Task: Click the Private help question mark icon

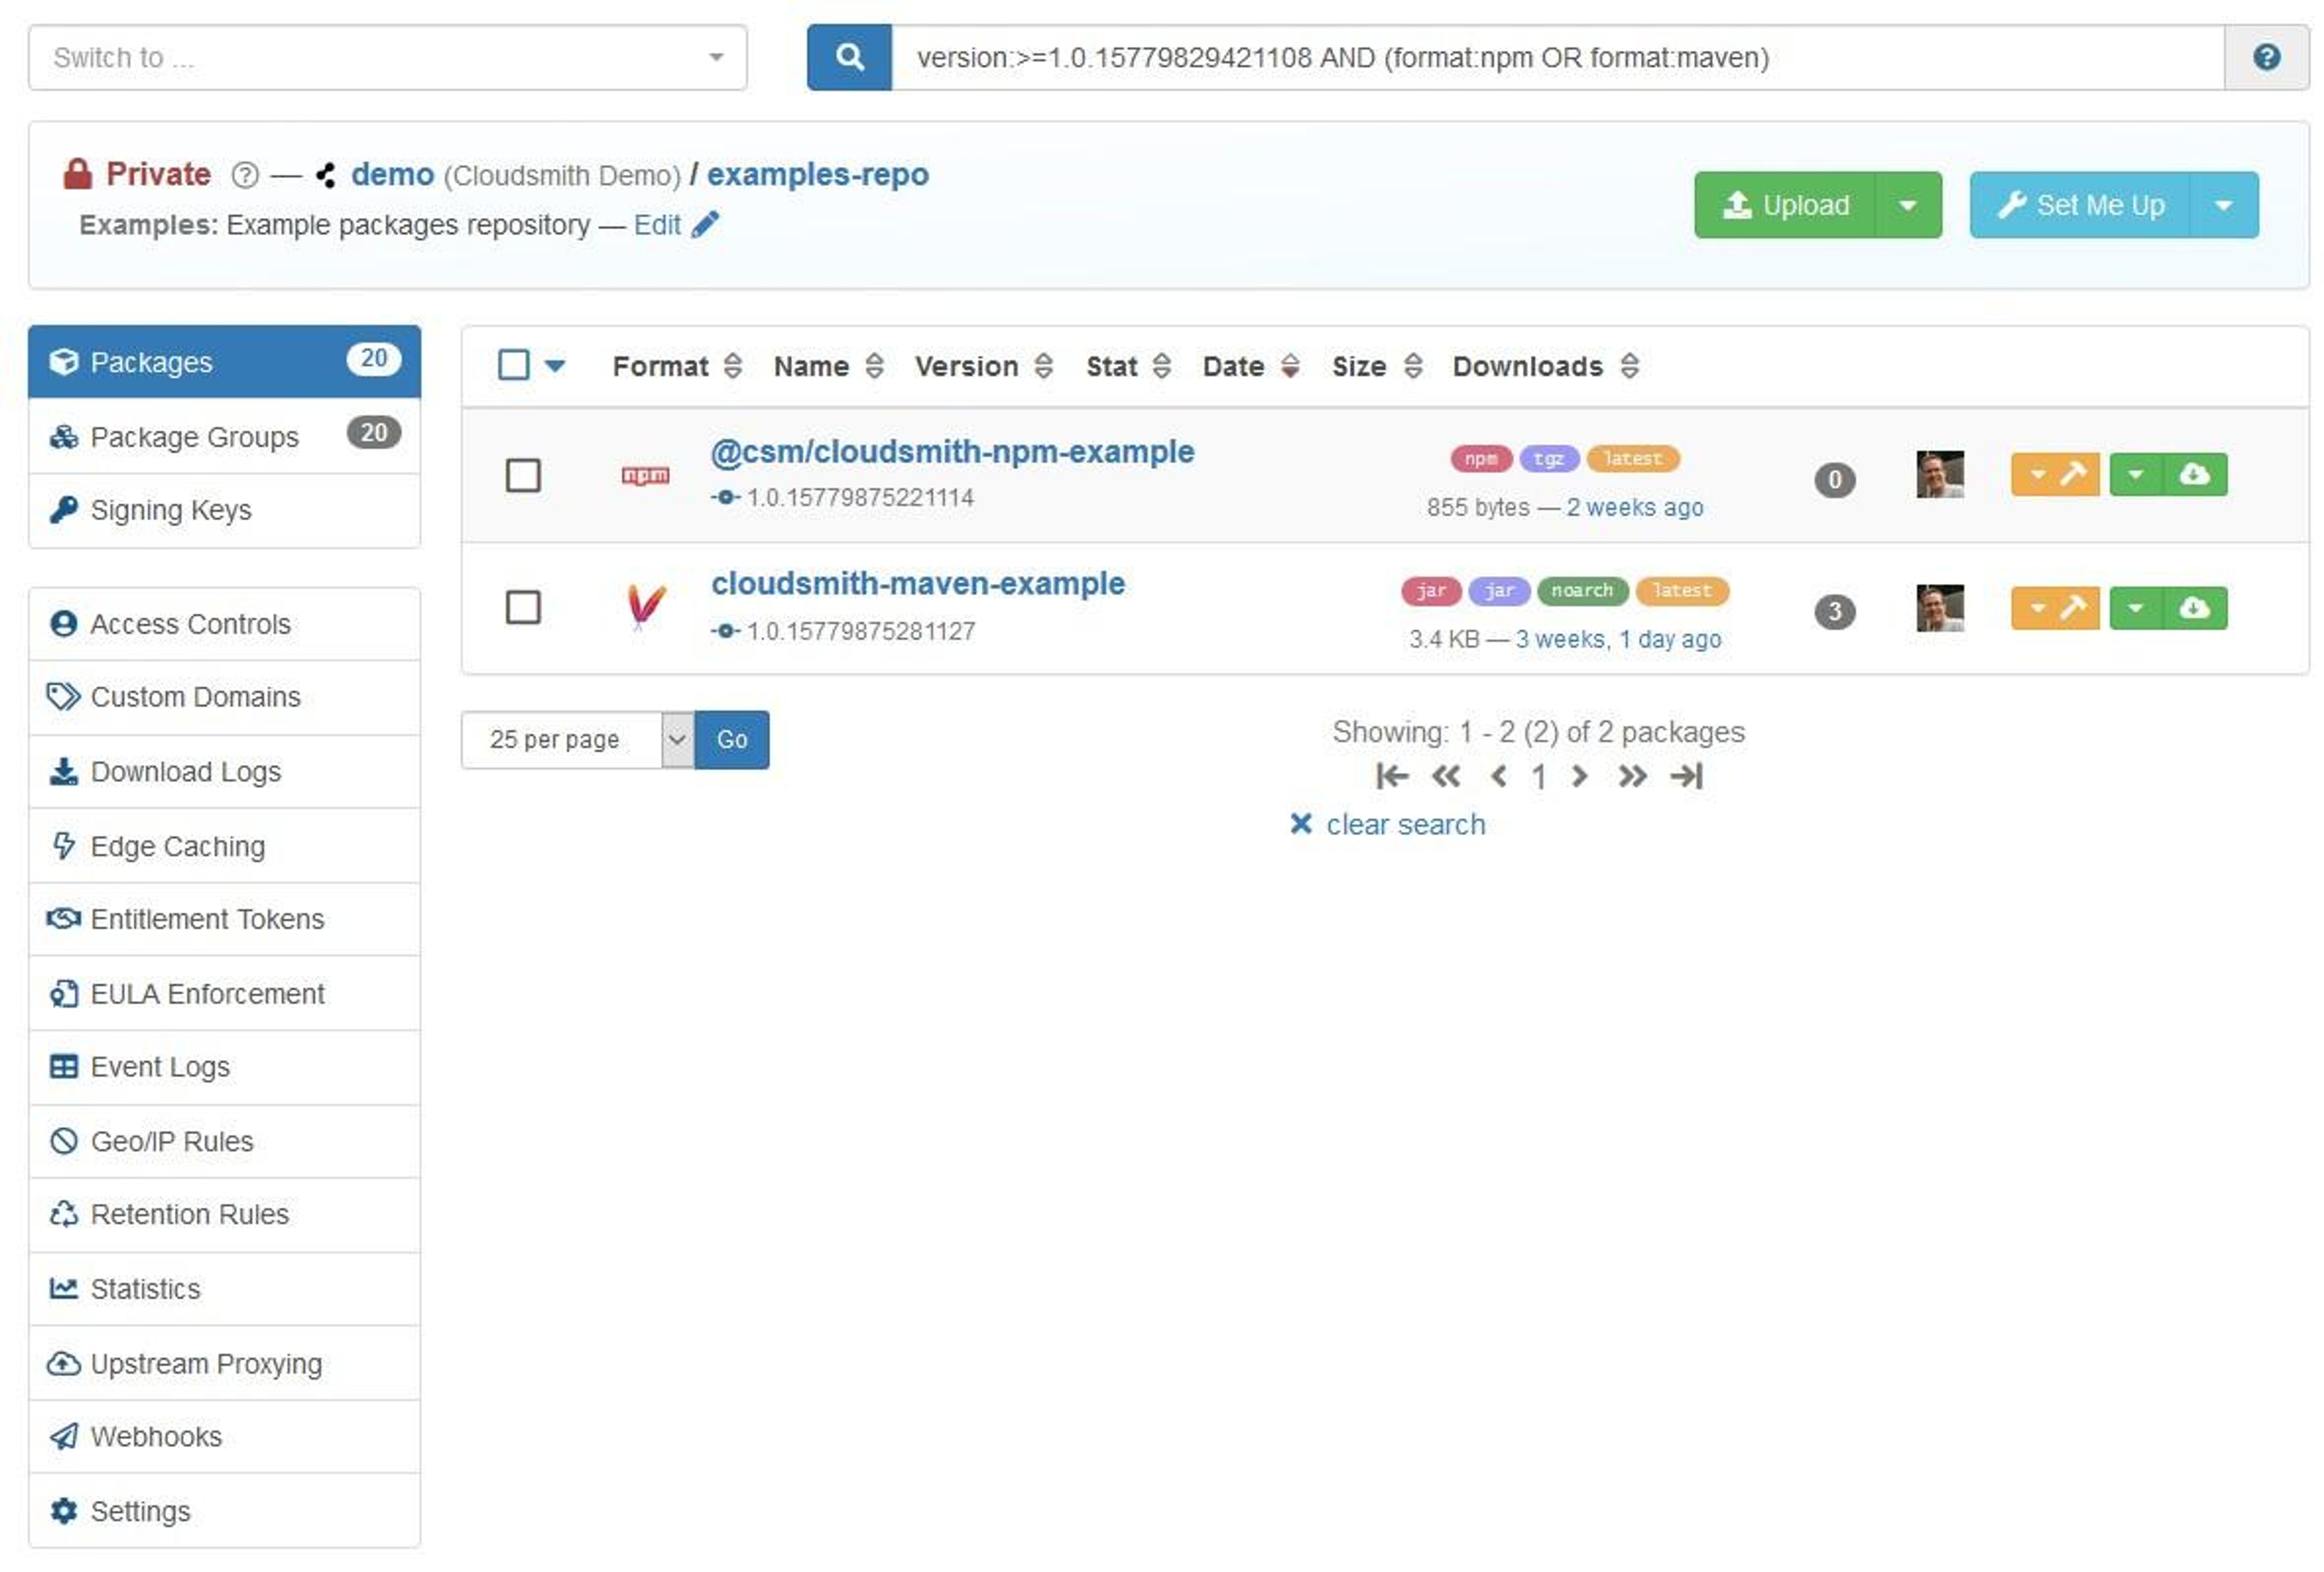Action: click(x=245, y=176)
